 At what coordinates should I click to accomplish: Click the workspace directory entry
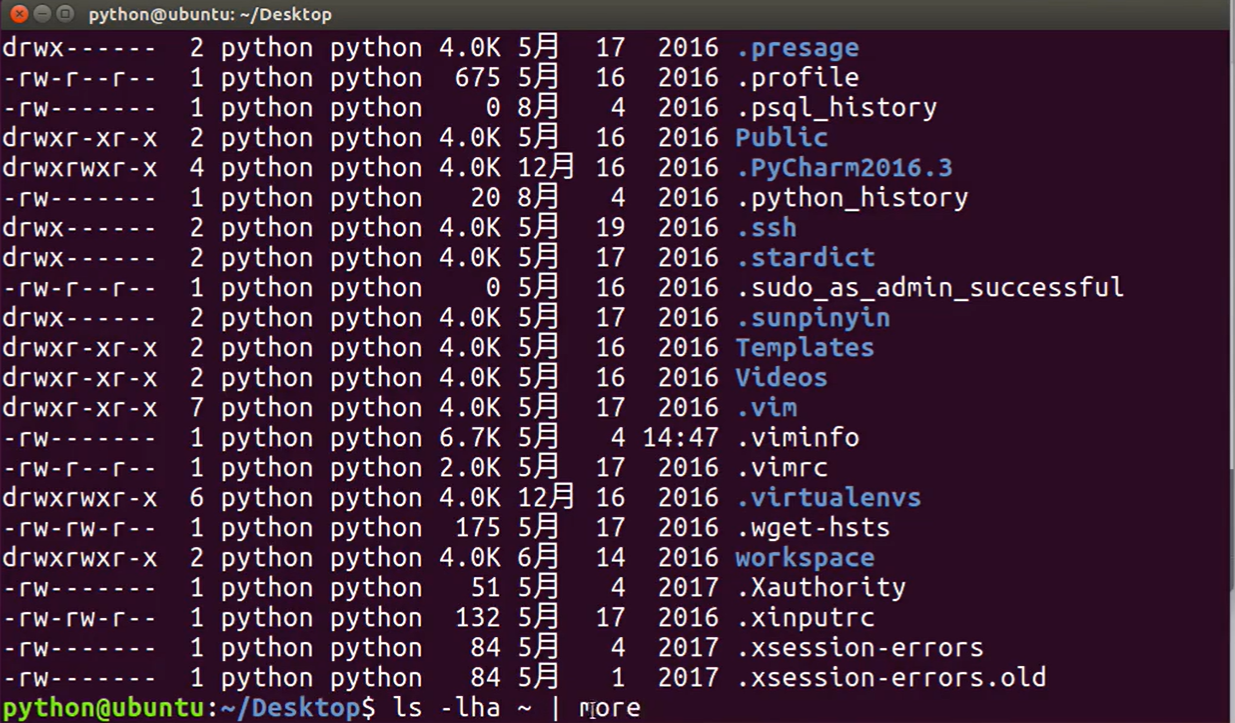pos(805,558)
